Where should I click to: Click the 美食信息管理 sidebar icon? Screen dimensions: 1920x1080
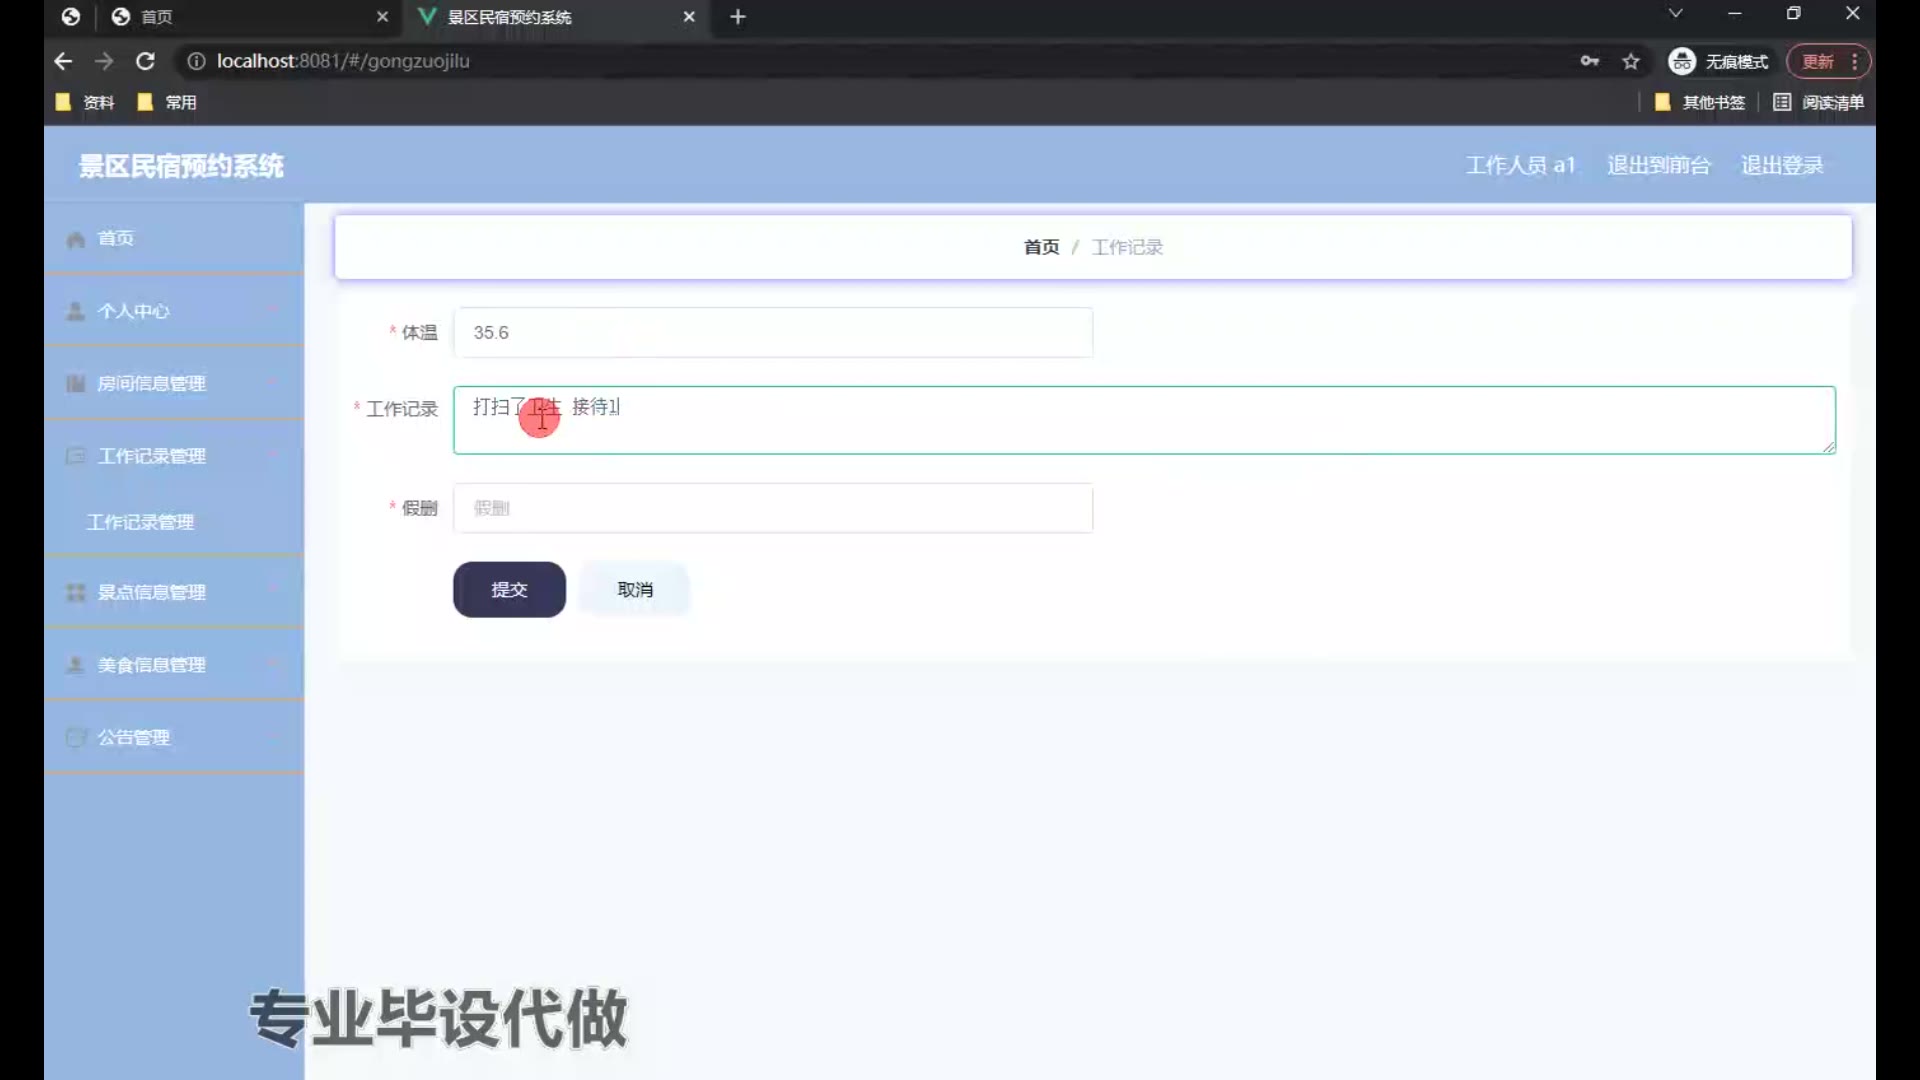pos(75,665)
